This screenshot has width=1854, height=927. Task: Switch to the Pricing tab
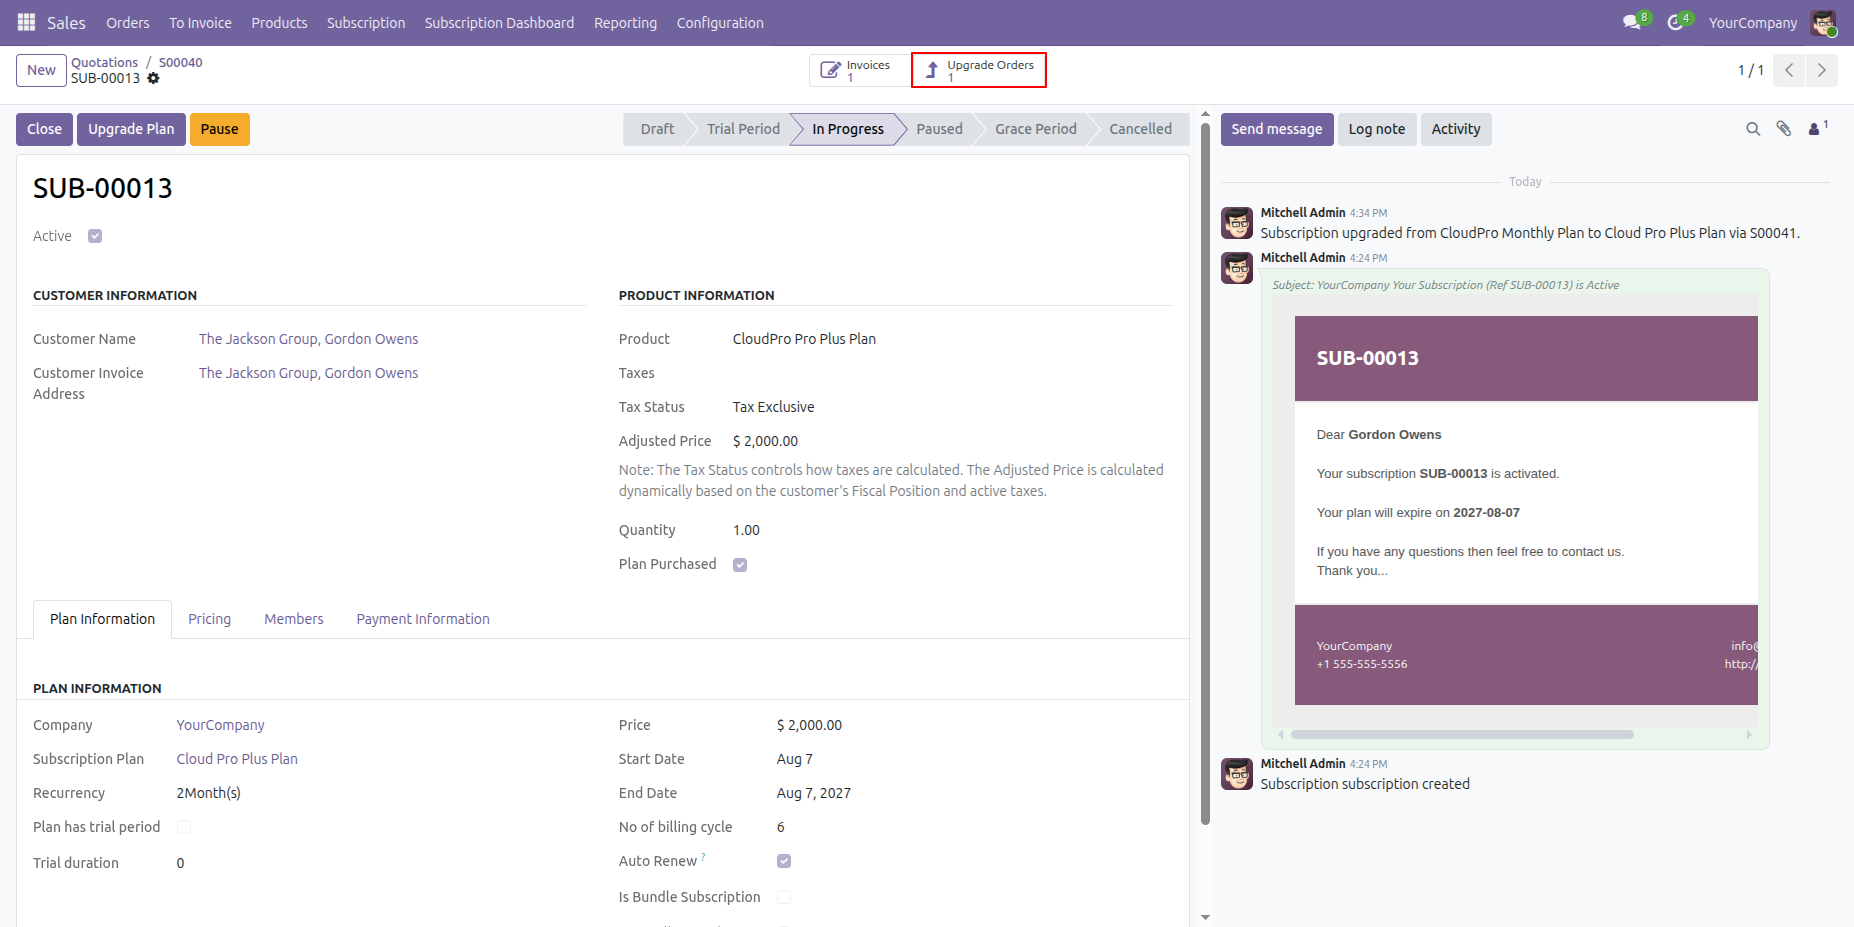(x=210, y=619)
